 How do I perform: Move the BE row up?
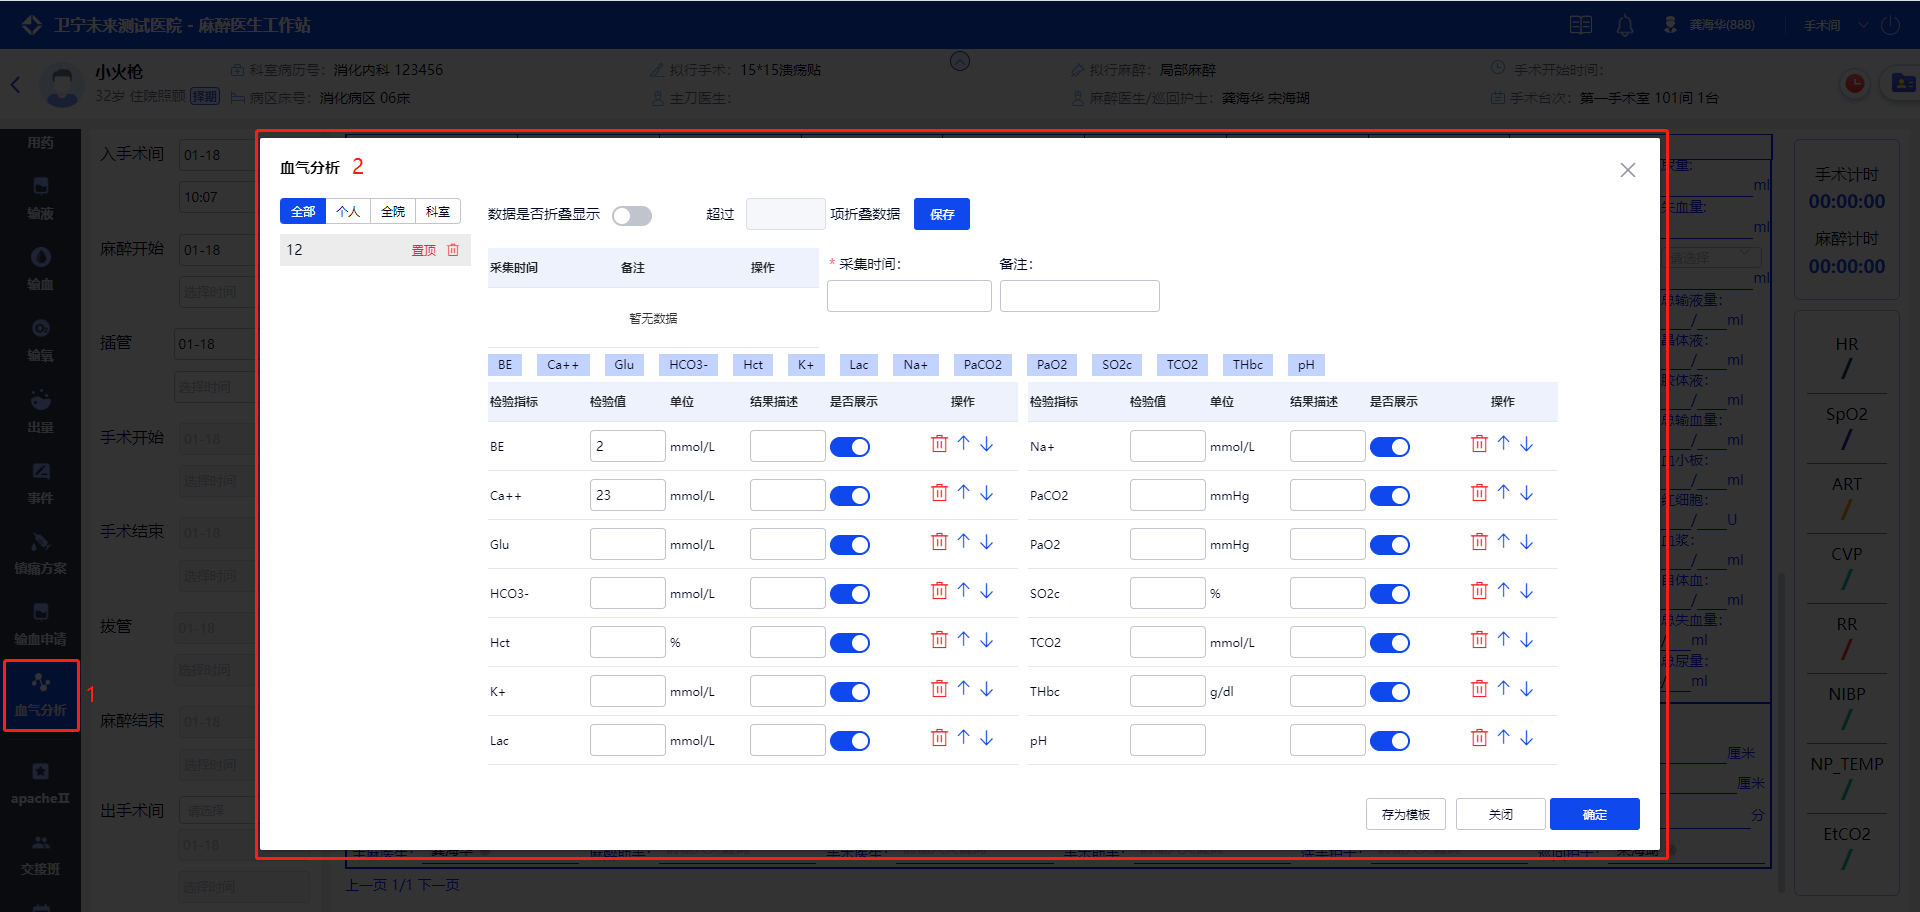tap(963, 443)
